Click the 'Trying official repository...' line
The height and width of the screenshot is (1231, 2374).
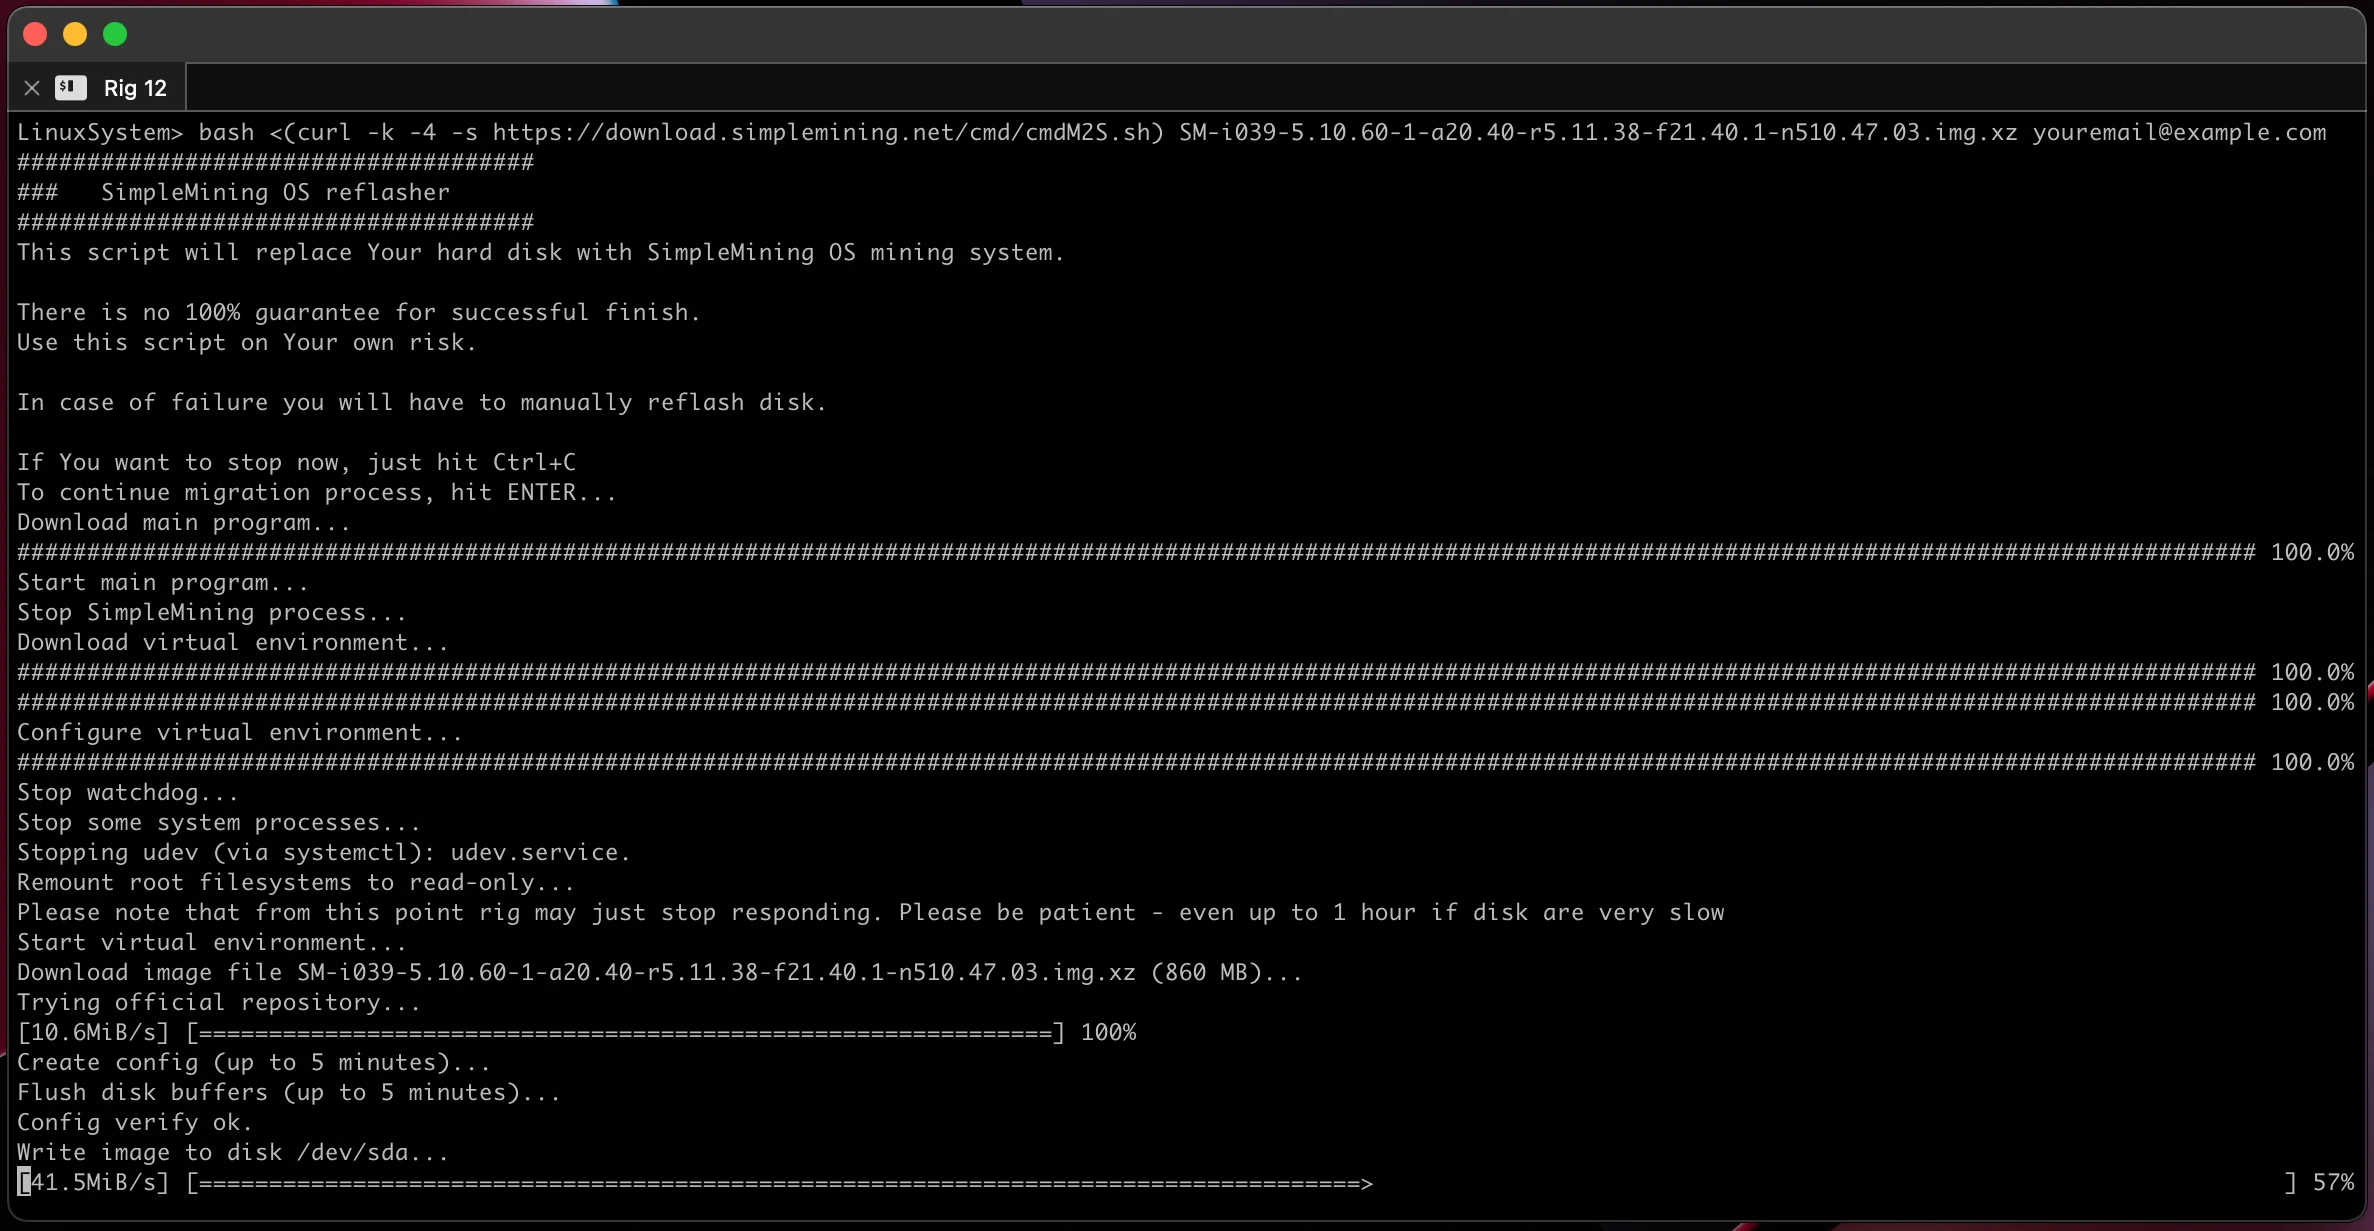218,1002
